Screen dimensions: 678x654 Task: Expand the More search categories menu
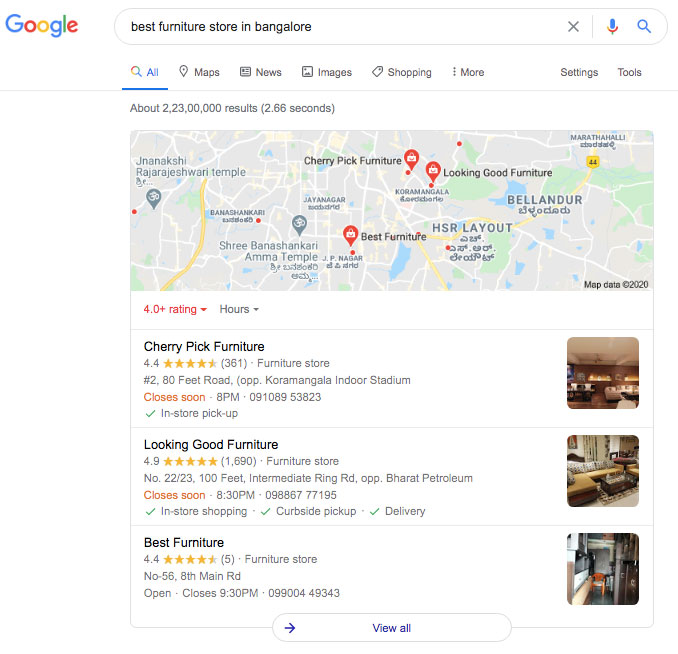(468, 72)
